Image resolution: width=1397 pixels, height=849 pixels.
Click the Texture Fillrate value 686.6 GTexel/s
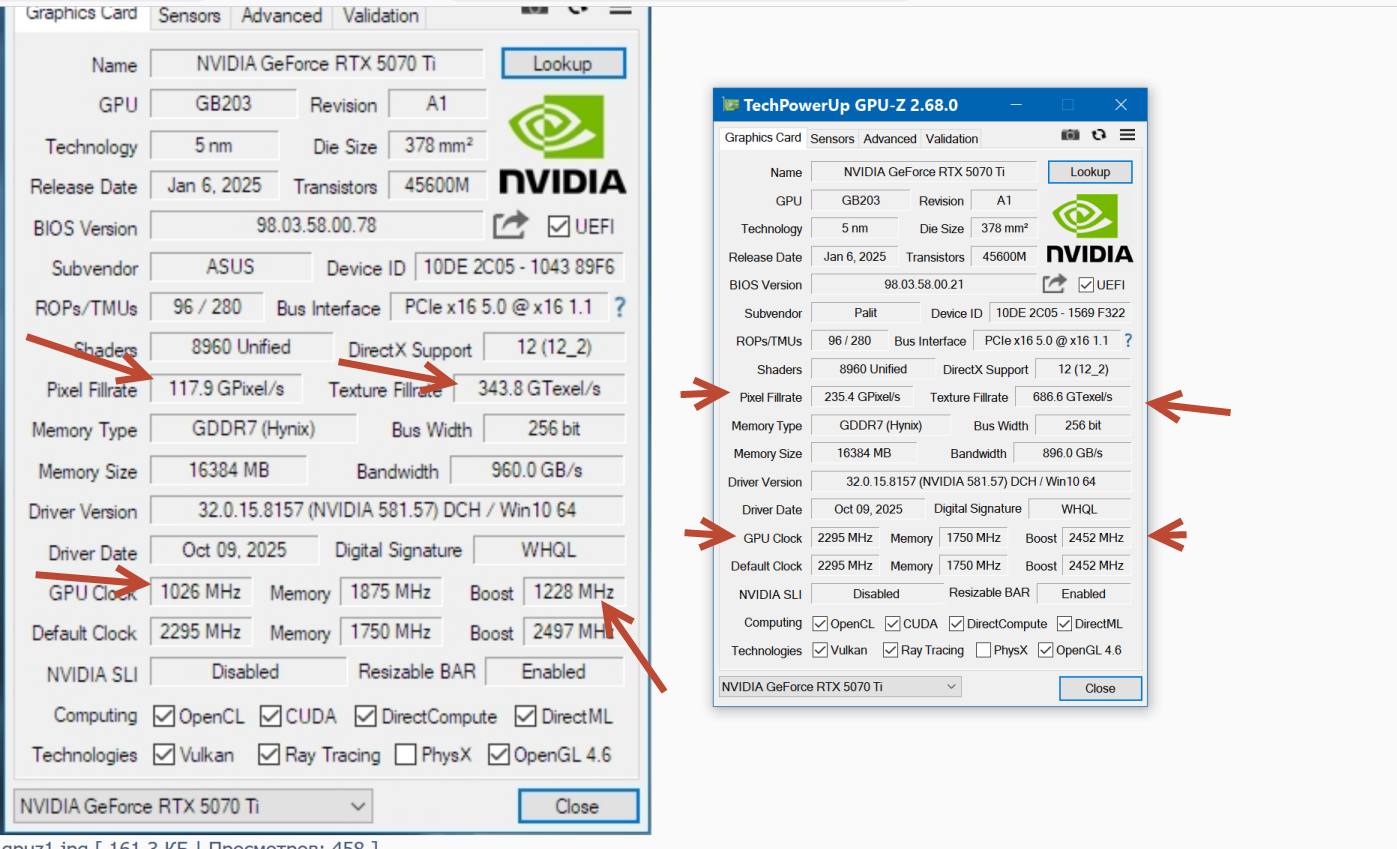pos(1073,397)
